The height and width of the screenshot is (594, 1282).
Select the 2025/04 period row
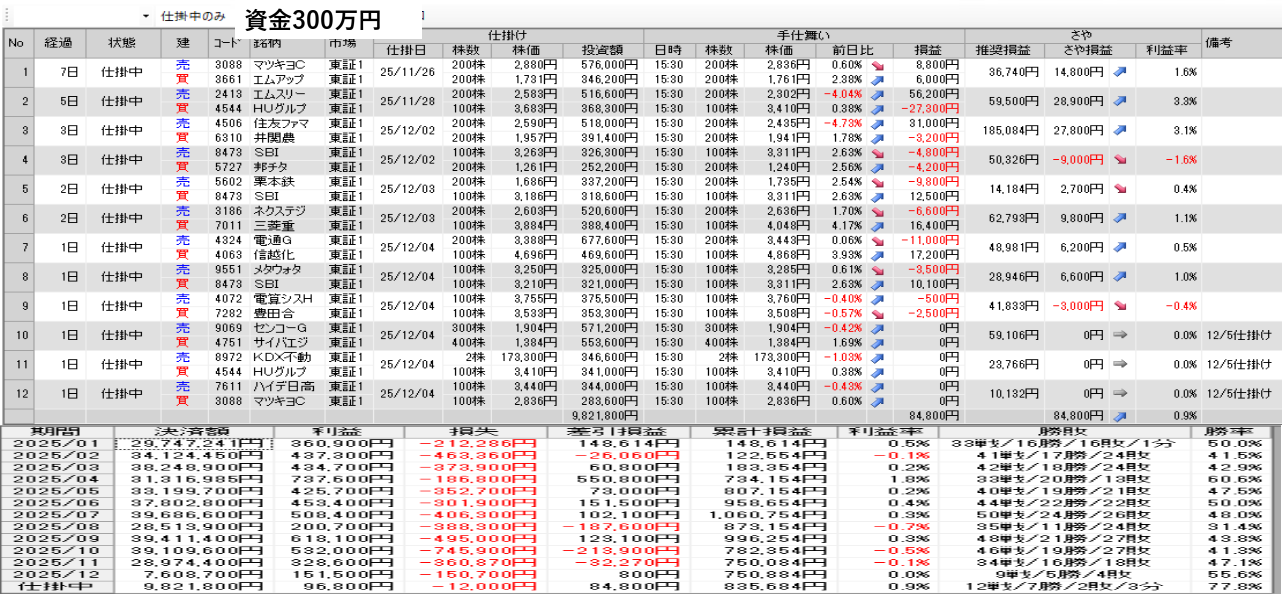(x=59, y=480)
